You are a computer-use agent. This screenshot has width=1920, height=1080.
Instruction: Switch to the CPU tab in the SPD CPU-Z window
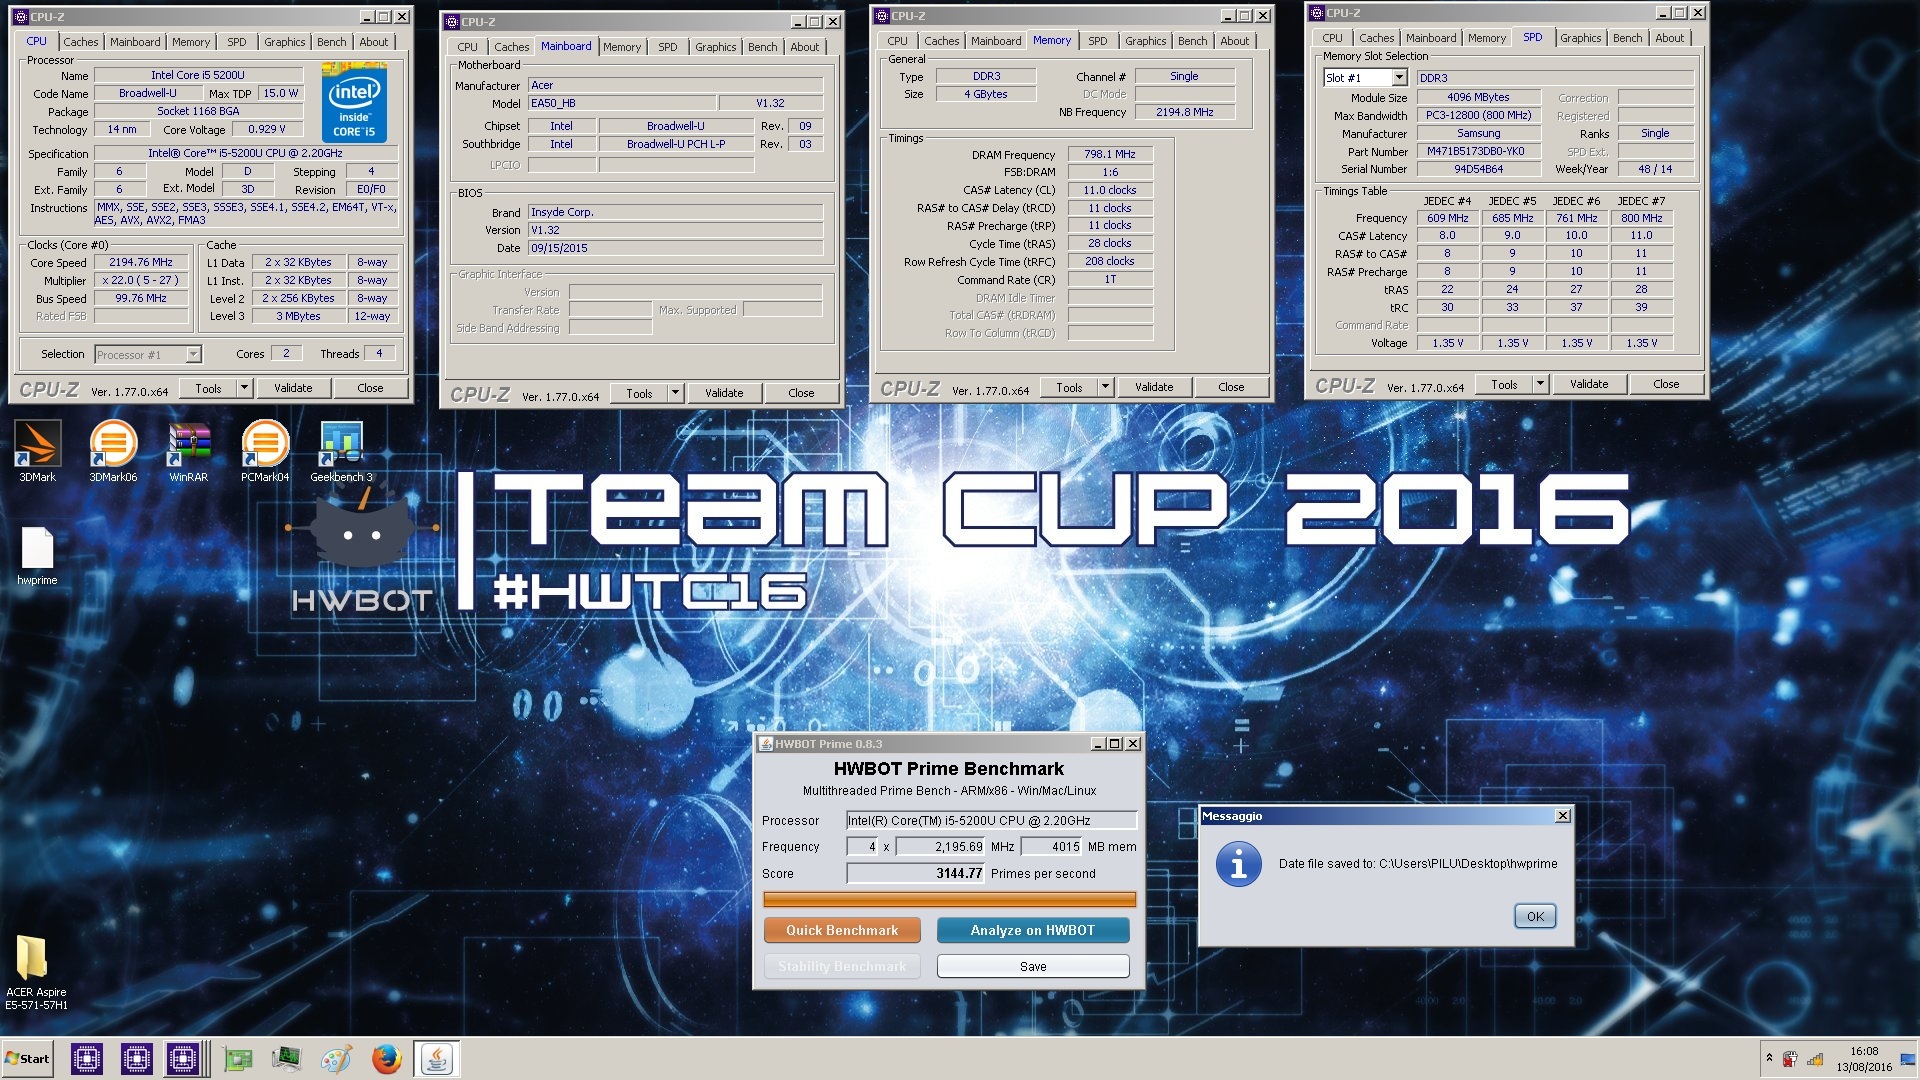pos(1333,38)
